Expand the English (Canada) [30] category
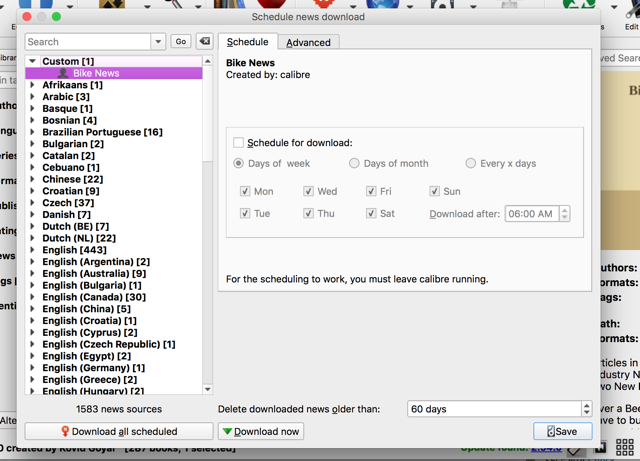640x461 pixels. [32, 297]
